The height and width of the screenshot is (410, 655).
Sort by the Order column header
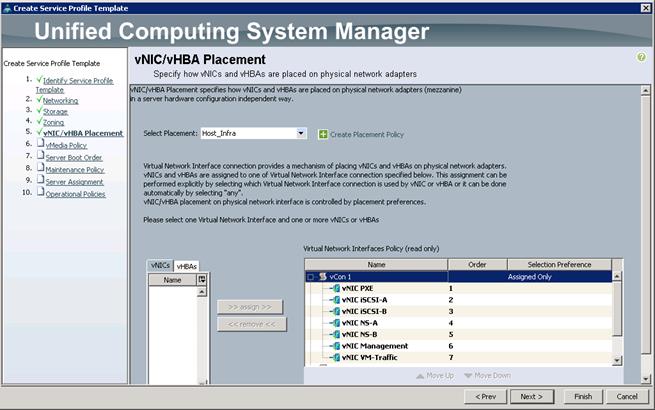click(477, 265)
